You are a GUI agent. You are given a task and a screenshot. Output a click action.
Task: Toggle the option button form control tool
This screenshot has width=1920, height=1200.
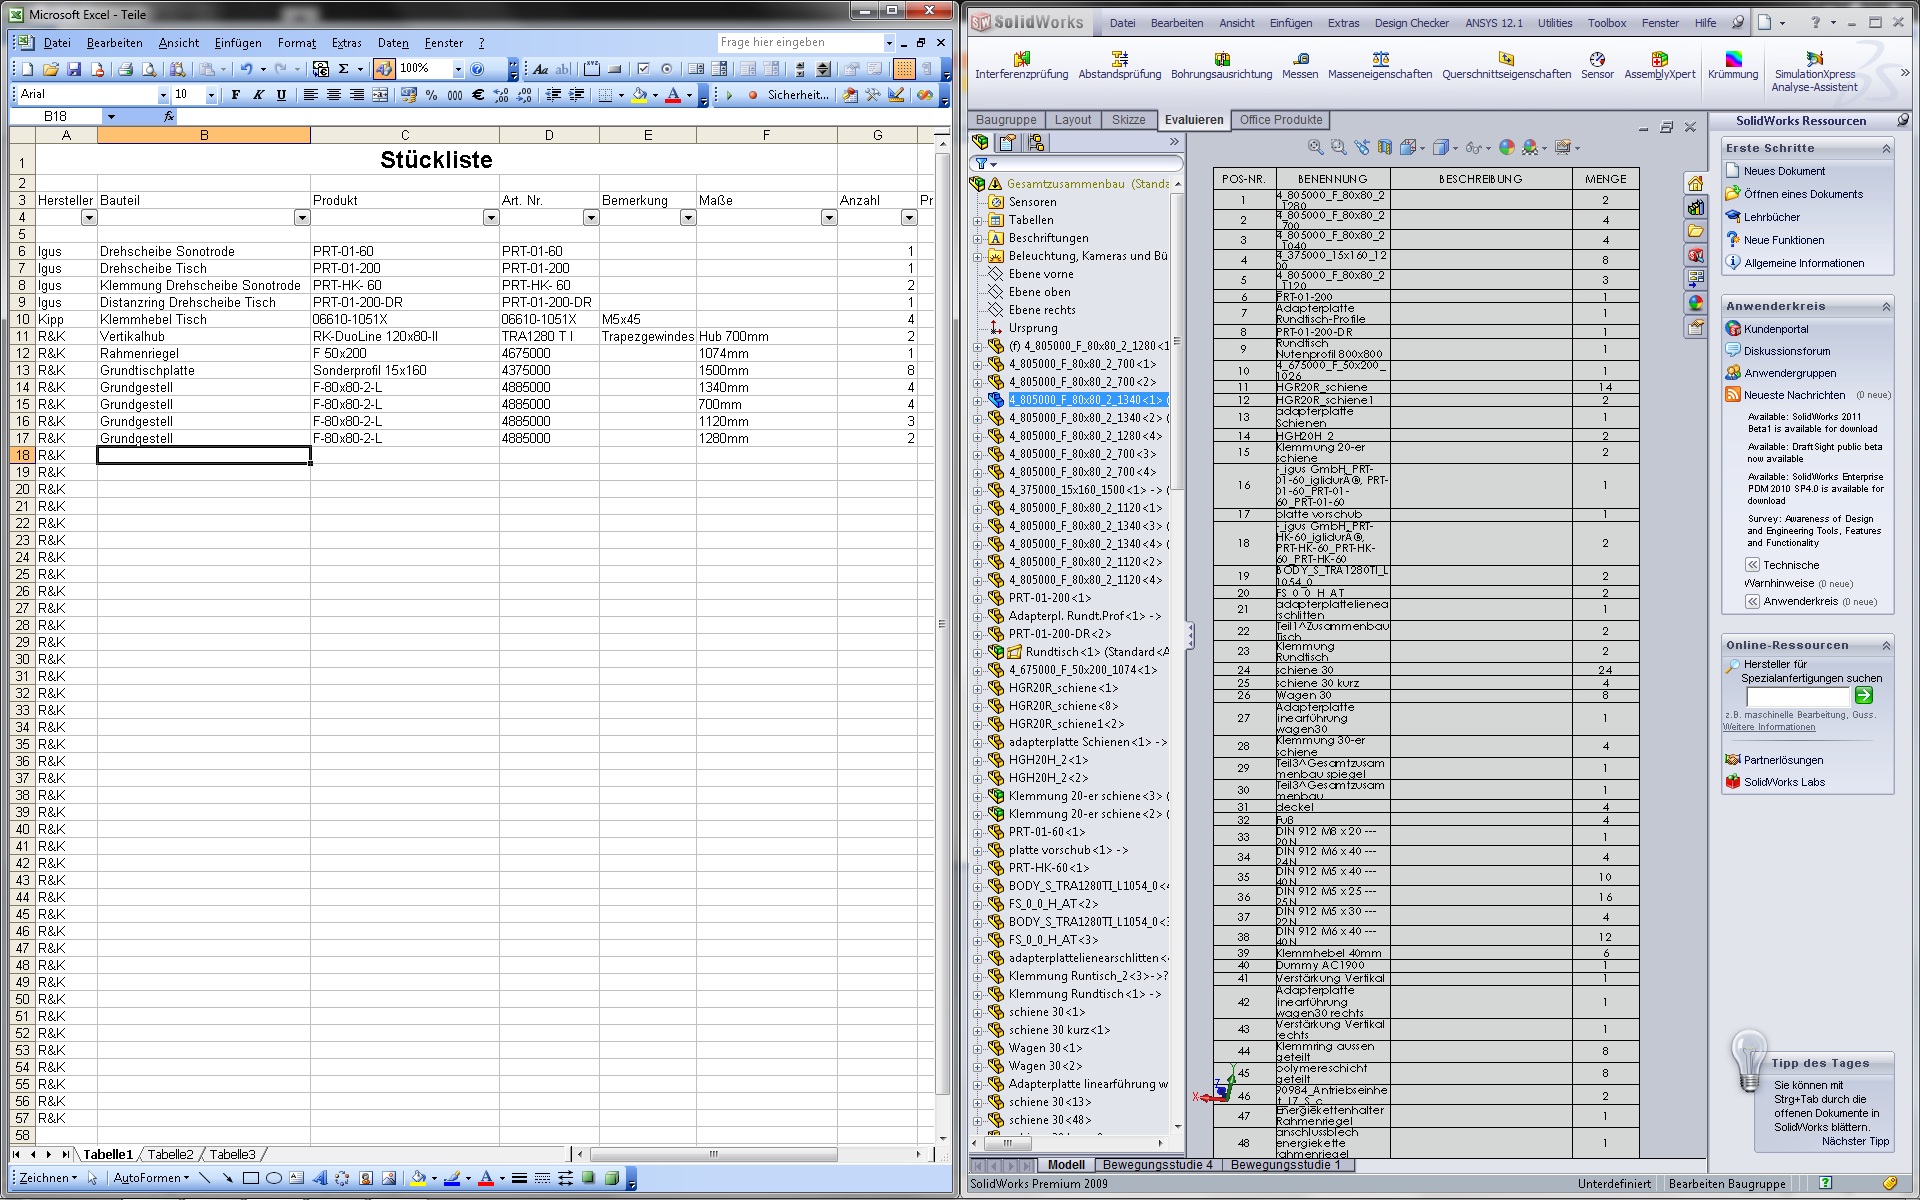(666, 69)
